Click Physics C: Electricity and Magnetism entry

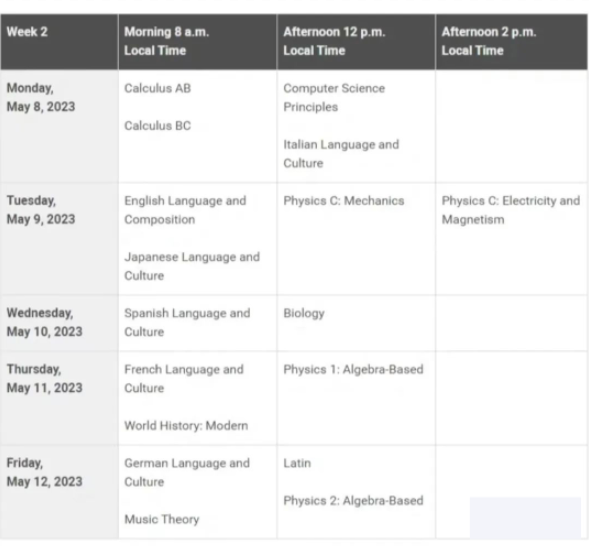pyautogui.click(x=511, y=210)
